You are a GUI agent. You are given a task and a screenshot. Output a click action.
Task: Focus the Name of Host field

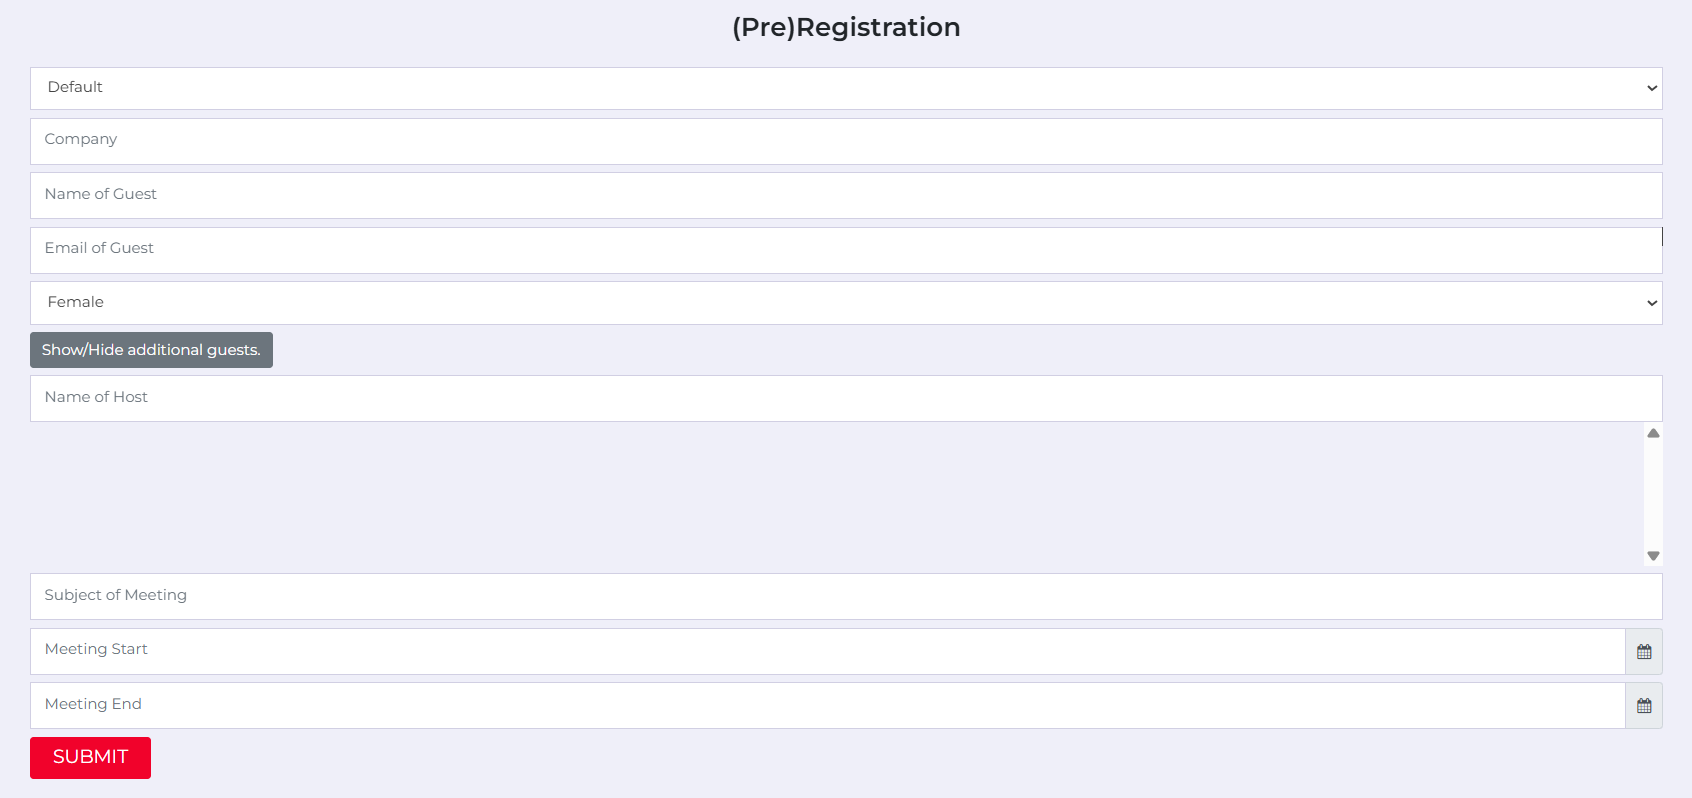click(846, 398)
